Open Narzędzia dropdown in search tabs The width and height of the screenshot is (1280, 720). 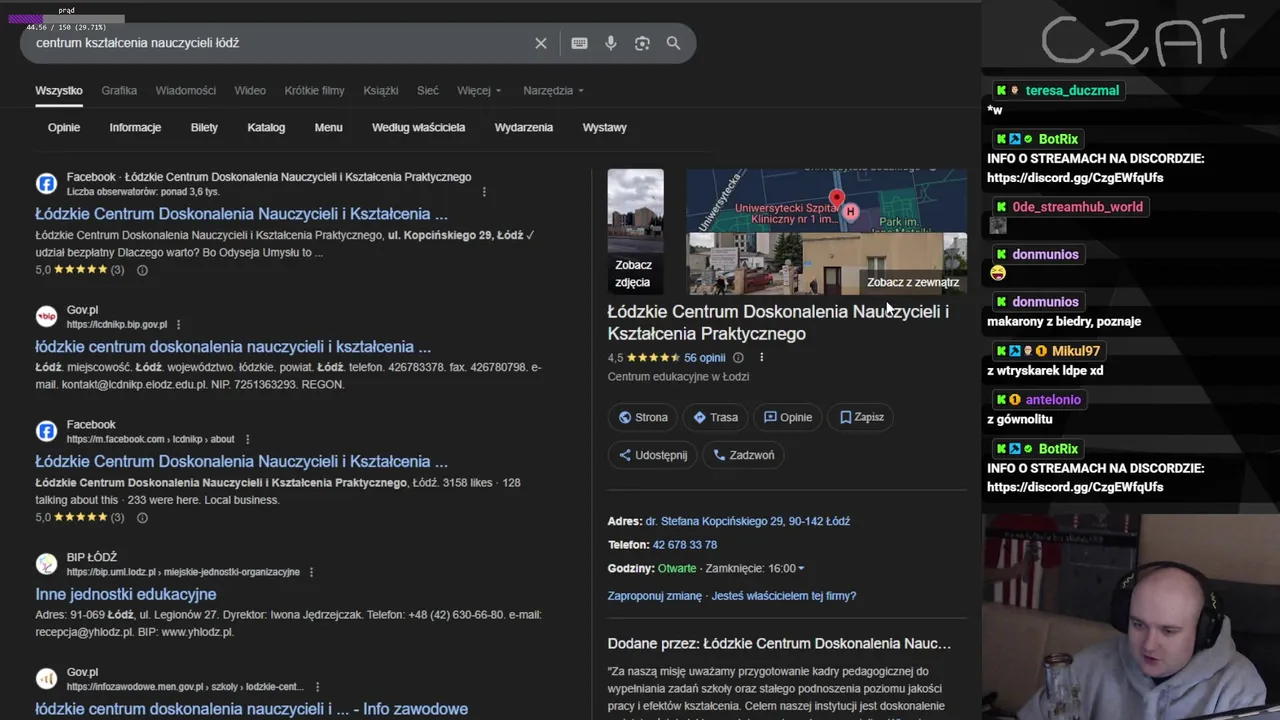553,90
